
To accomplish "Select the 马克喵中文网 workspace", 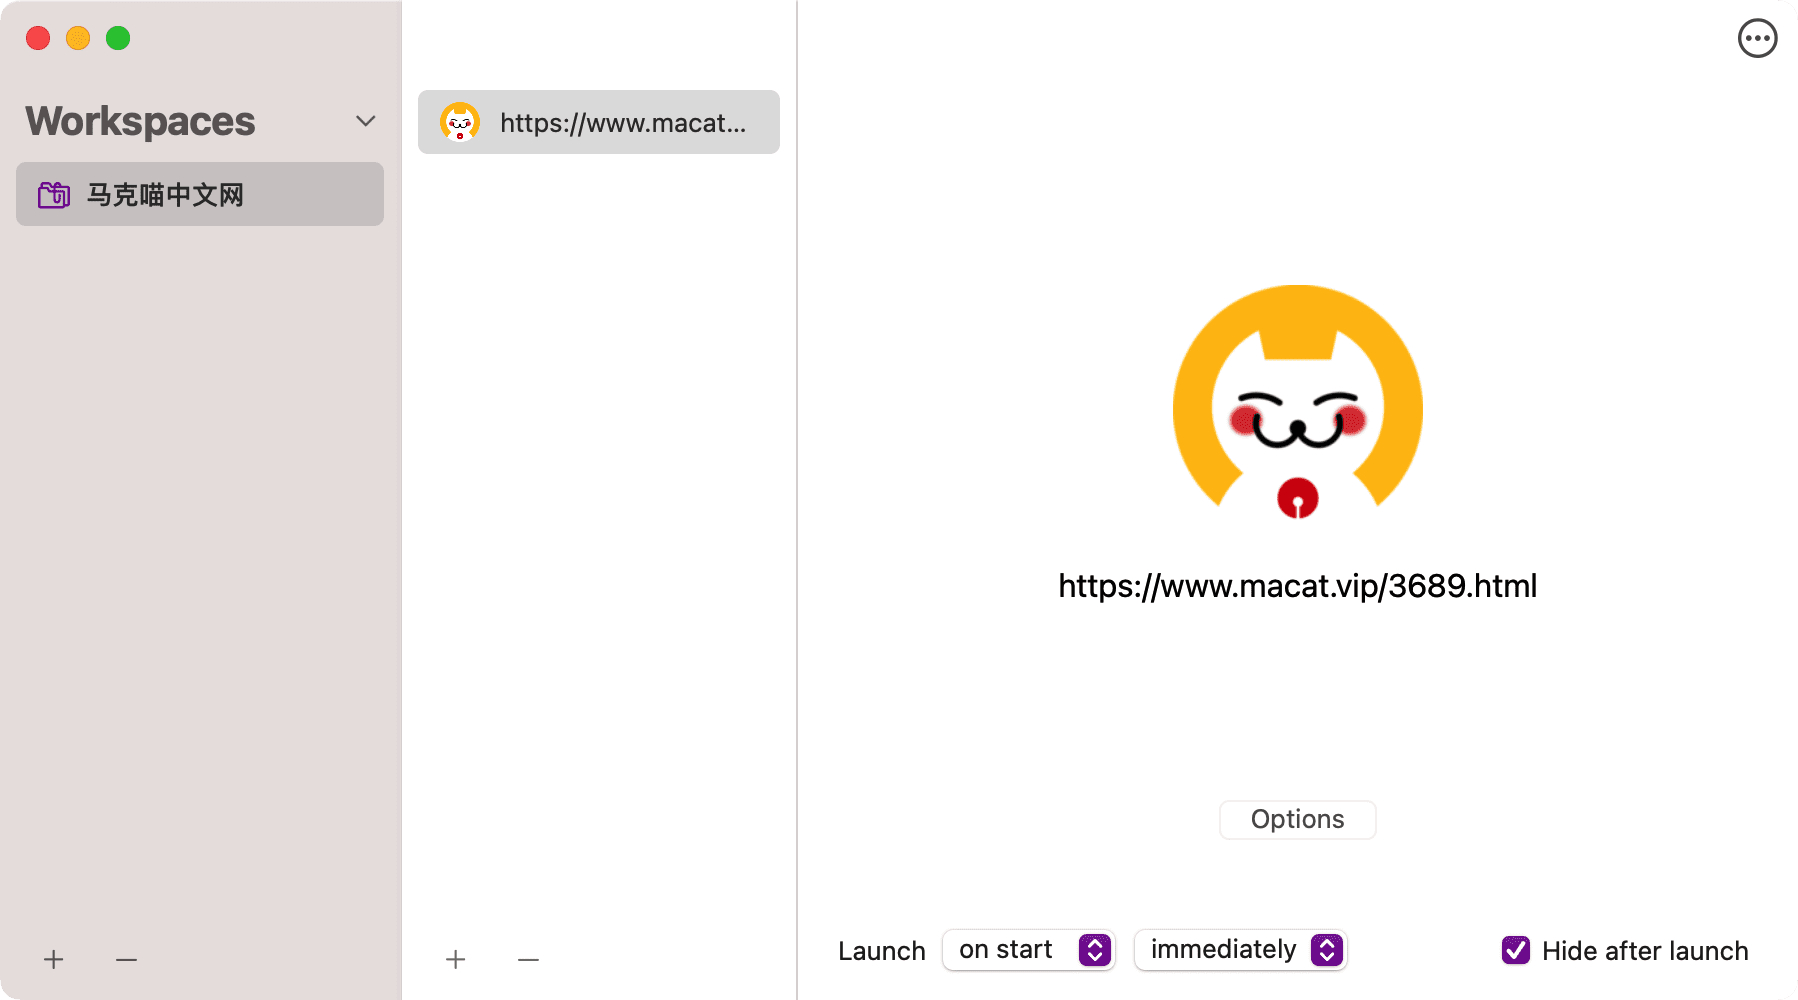I will click(200, 194).
